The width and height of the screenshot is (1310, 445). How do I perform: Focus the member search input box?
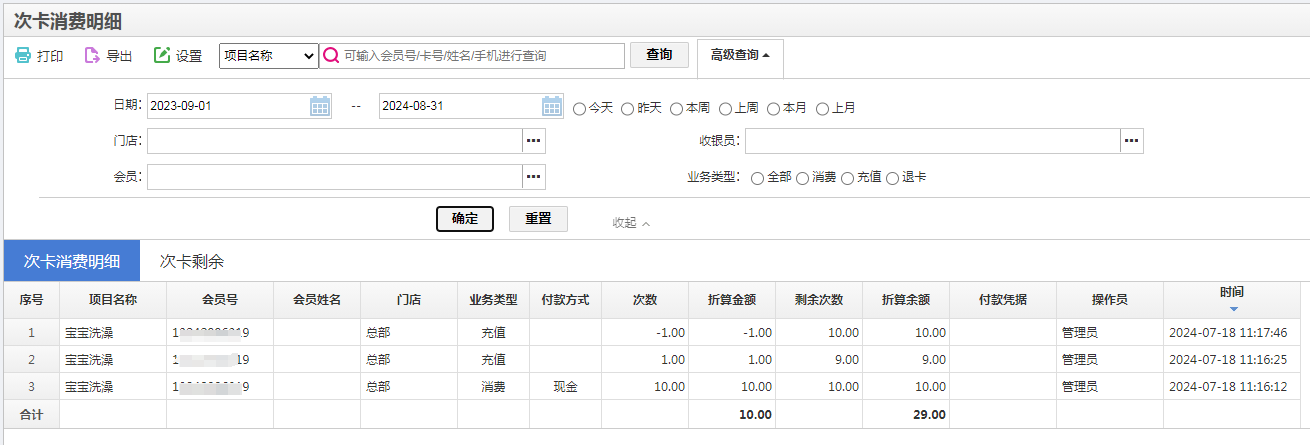pos(472,56)
